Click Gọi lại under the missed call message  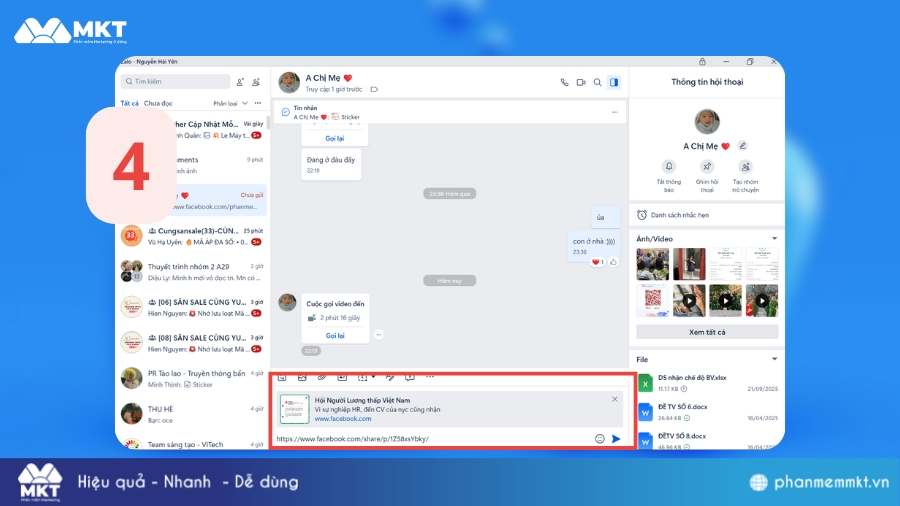tap(335, 138)
